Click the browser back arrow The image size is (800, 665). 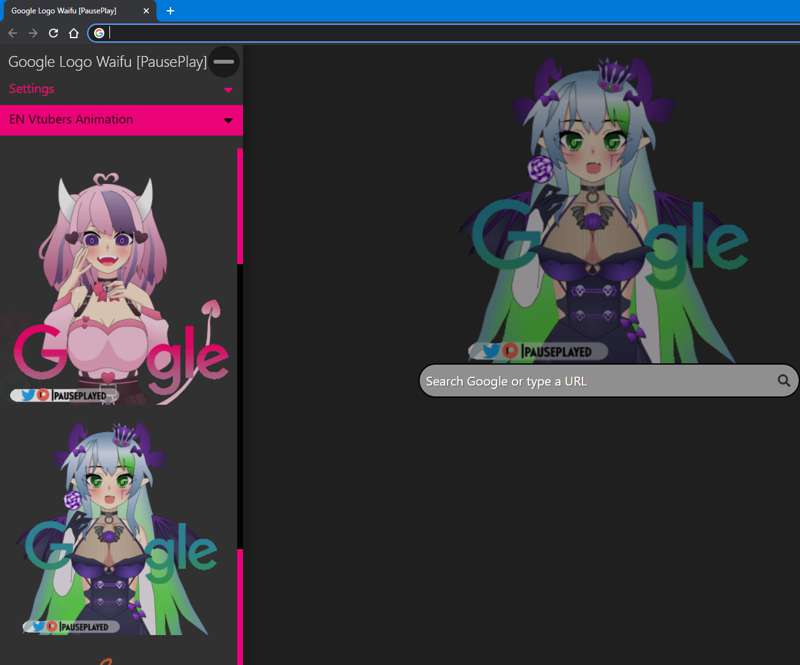click(x=13, y=33)
